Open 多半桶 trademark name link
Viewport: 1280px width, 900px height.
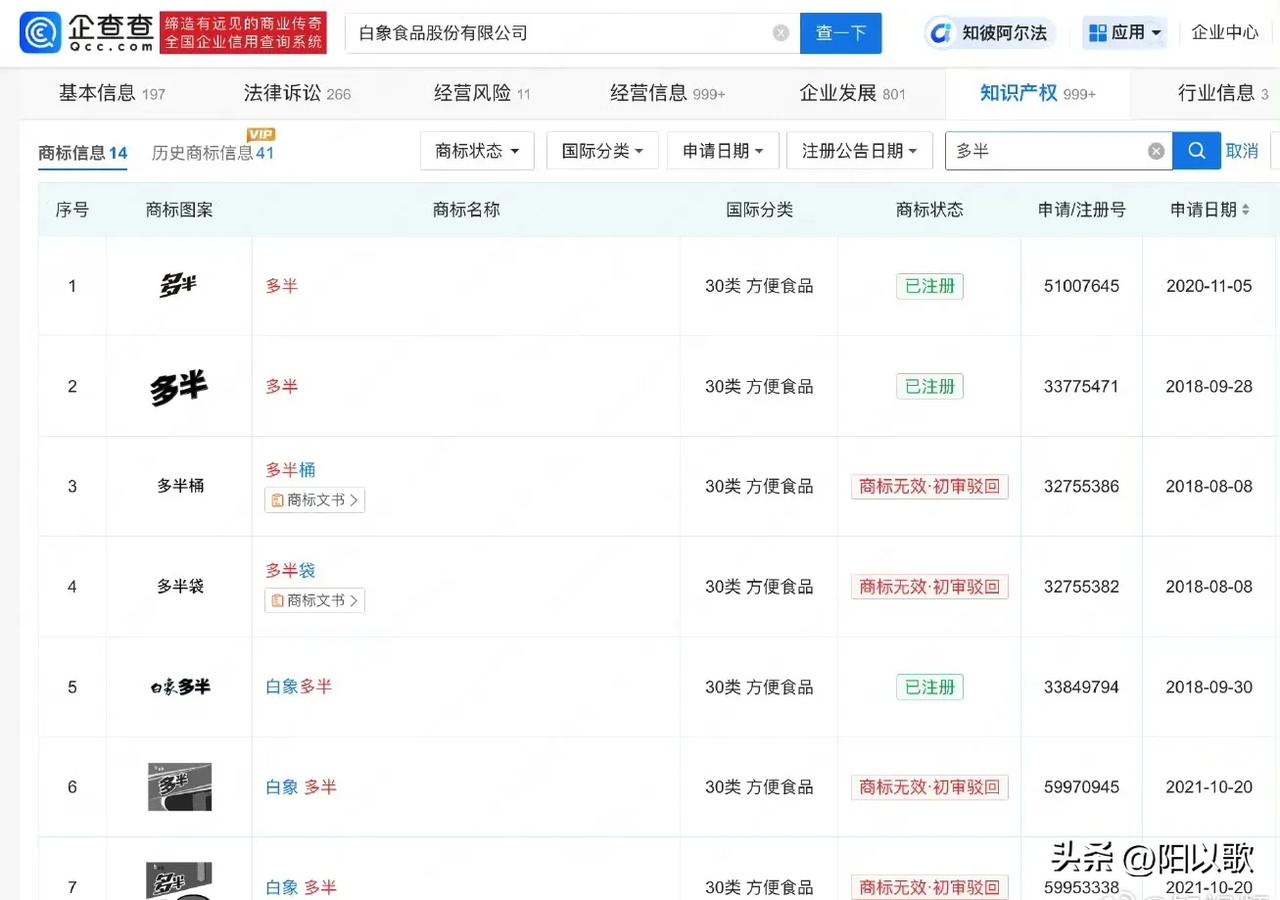tap(290, 470)
